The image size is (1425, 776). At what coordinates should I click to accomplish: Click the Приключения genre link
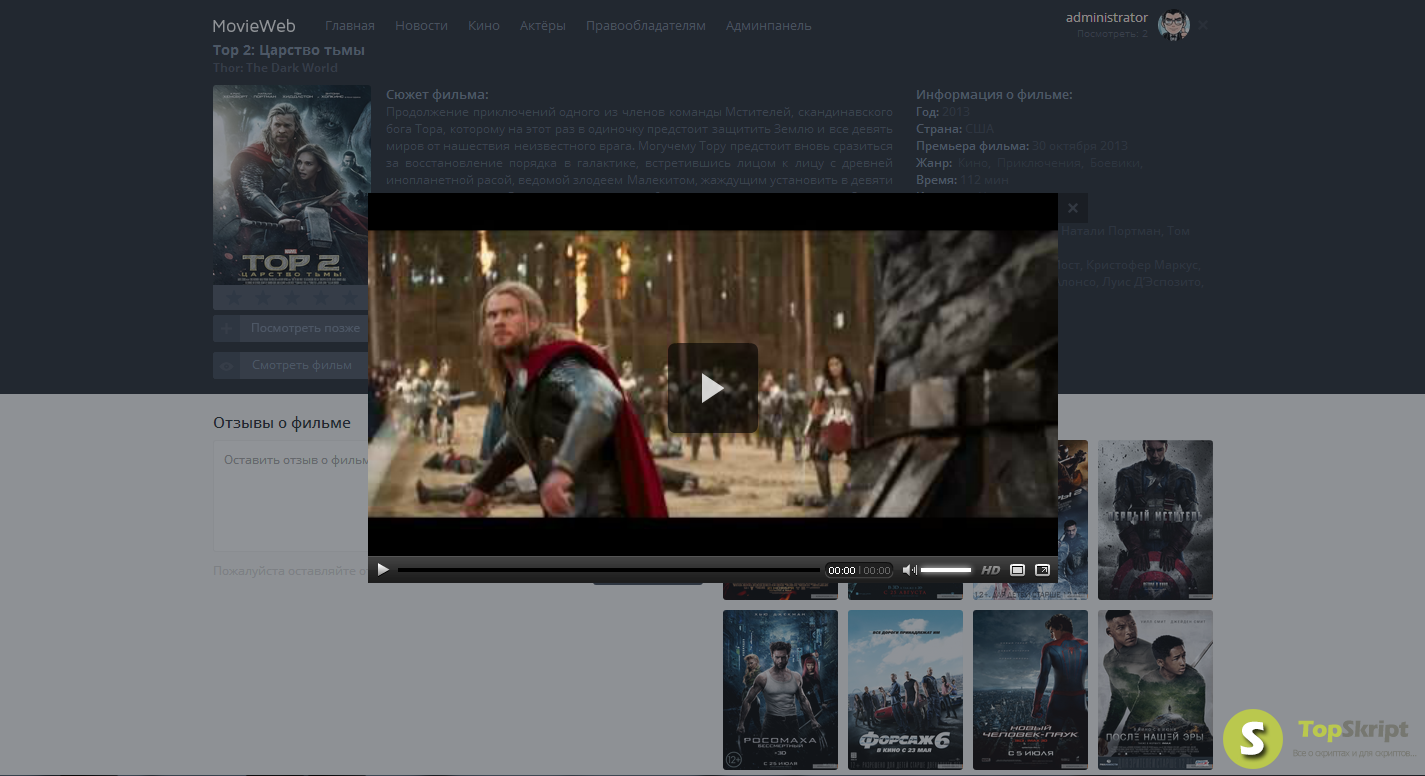pos(1039,163)
